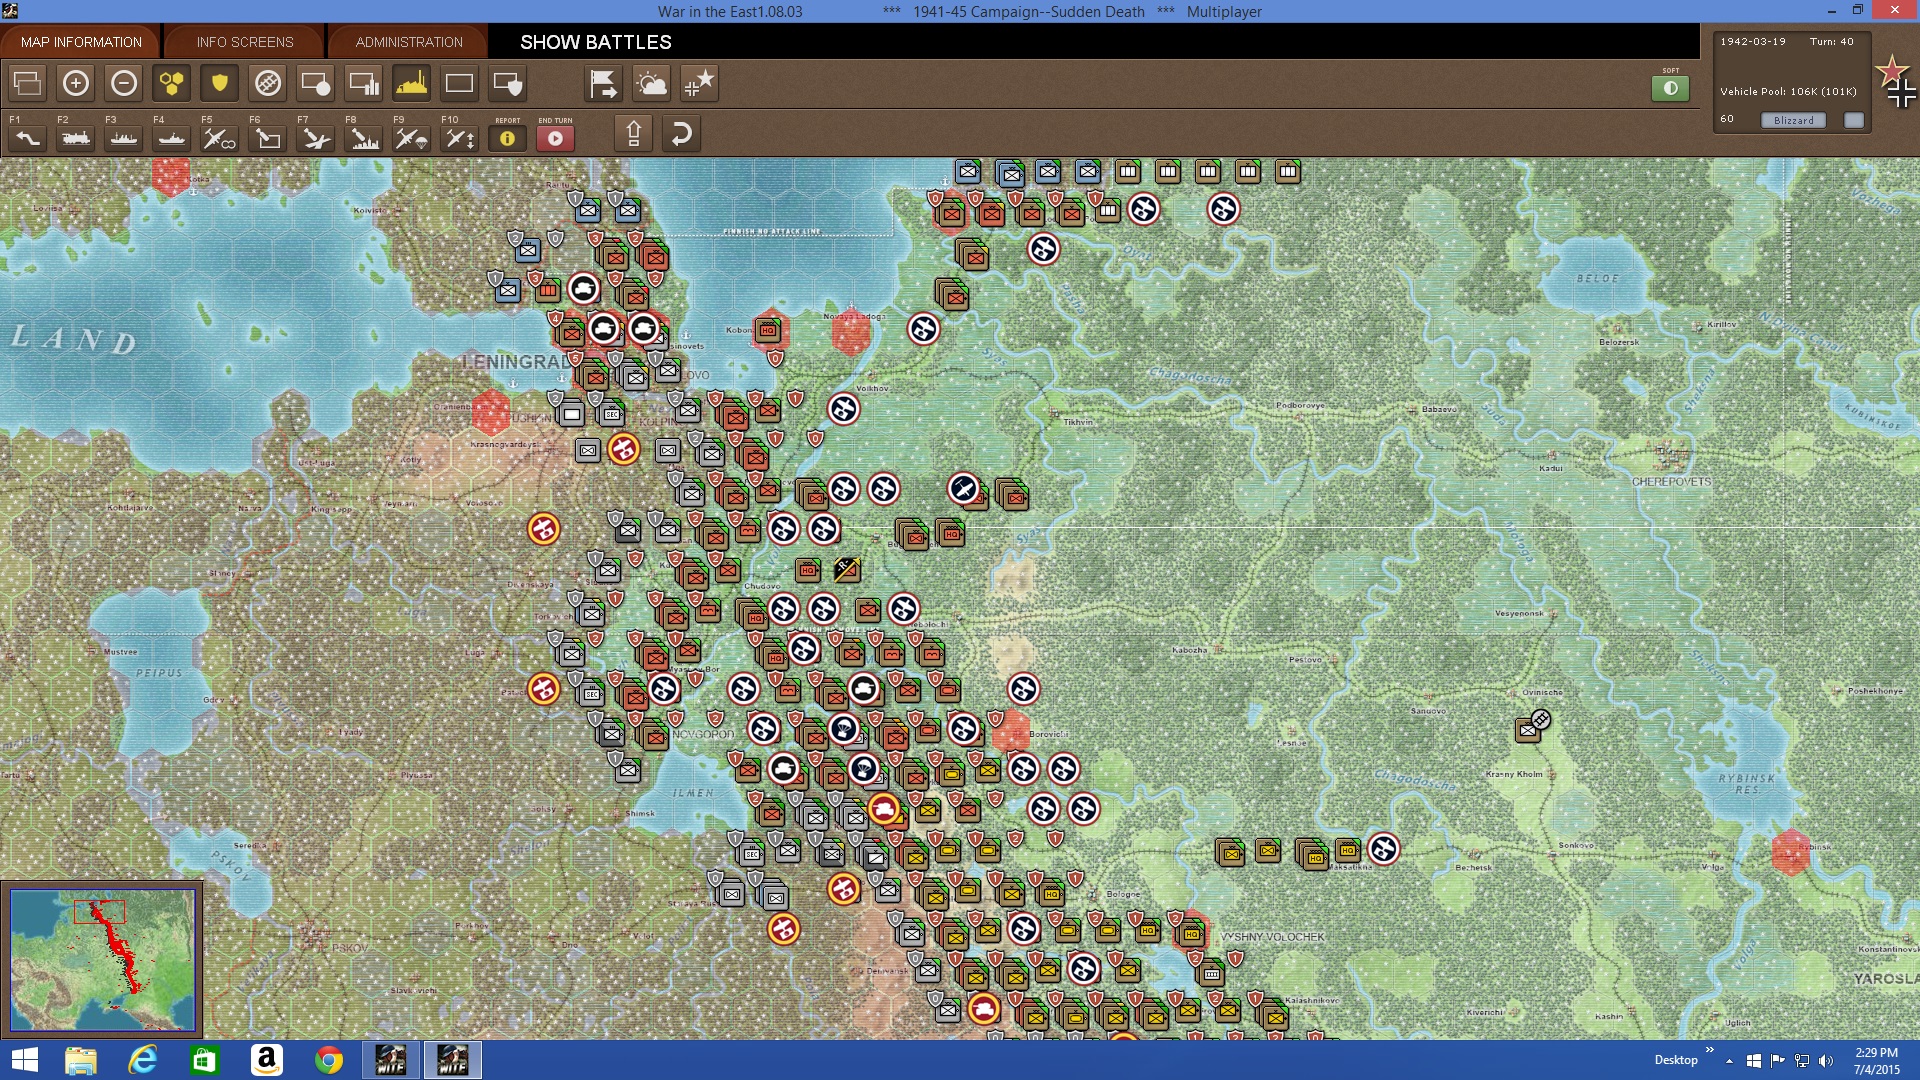The height and width of the screenshot is (1080, 1920).
Task: Select F6 bomb unit mode
Action: pos(267,138)
